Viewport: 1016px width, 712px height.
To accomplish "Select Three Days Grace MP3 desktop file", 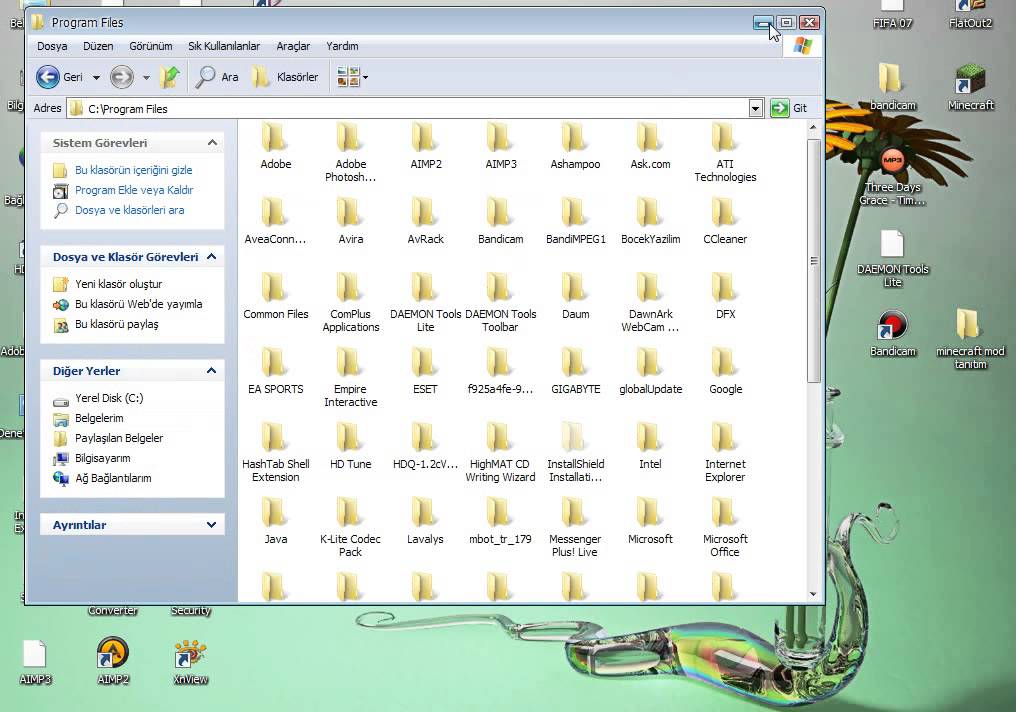I will coord(893,177).
